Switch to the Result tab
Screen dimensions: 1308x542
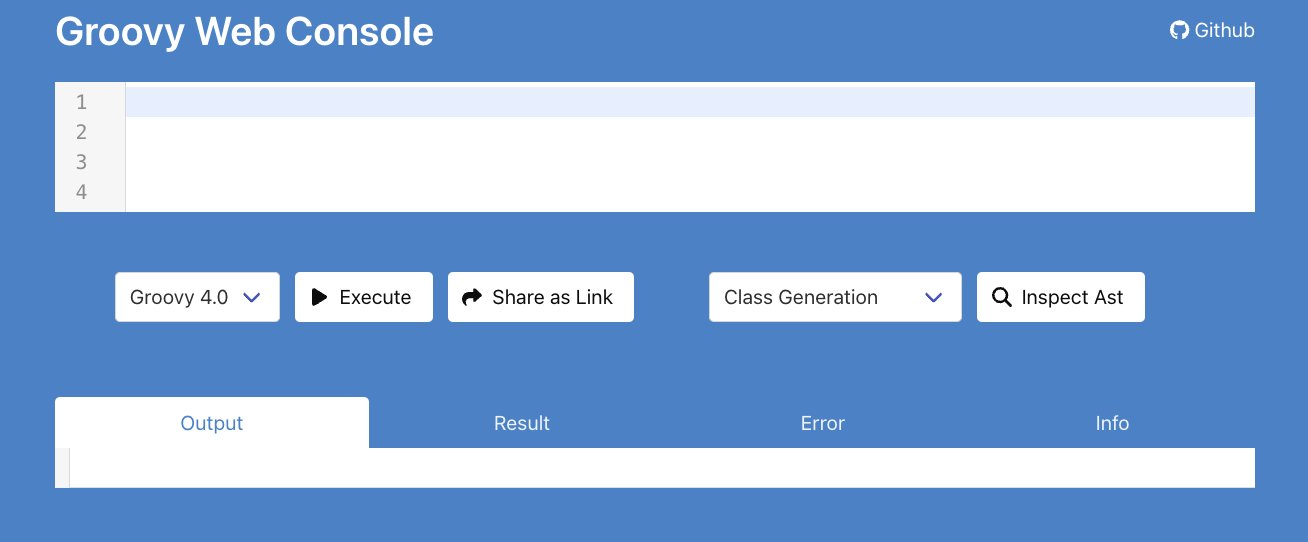[x=522, y=423]
